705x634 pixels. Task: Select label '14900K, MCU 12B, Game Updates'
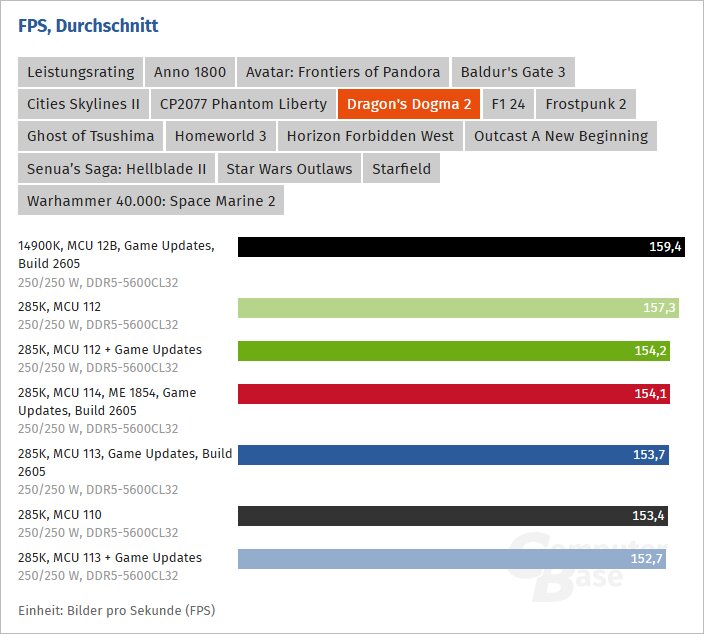click(x=116, y=254)
